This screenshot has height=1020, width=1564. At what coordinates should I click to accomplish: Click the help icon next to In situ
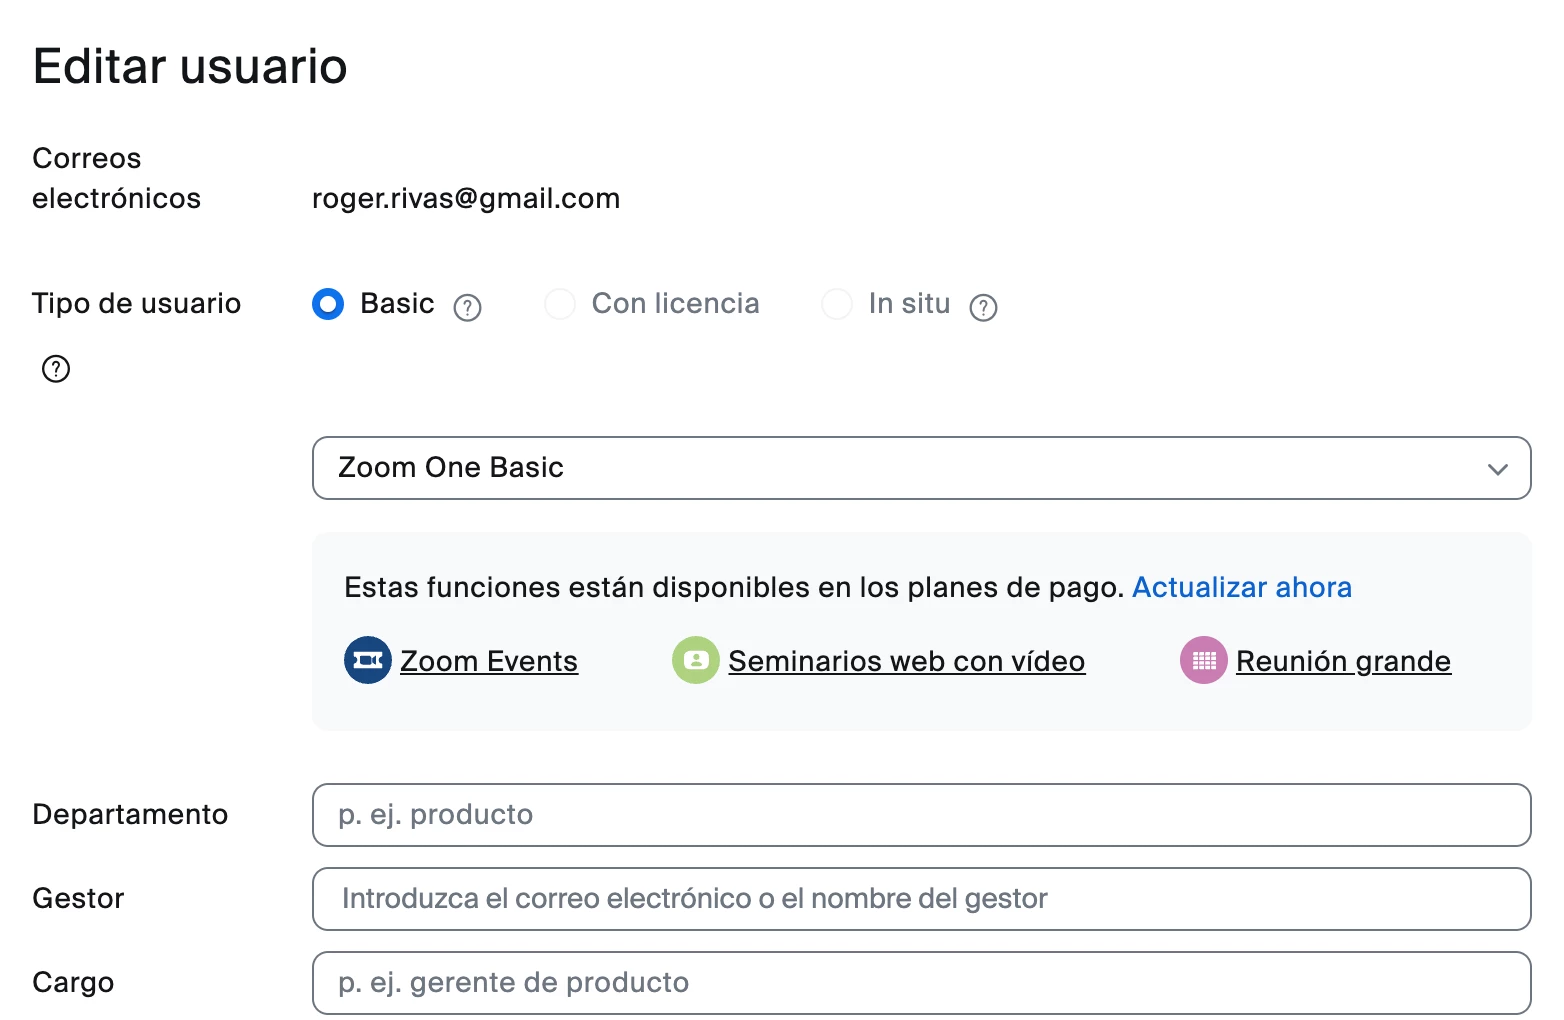pyautogui.click(x=983, y=307)
